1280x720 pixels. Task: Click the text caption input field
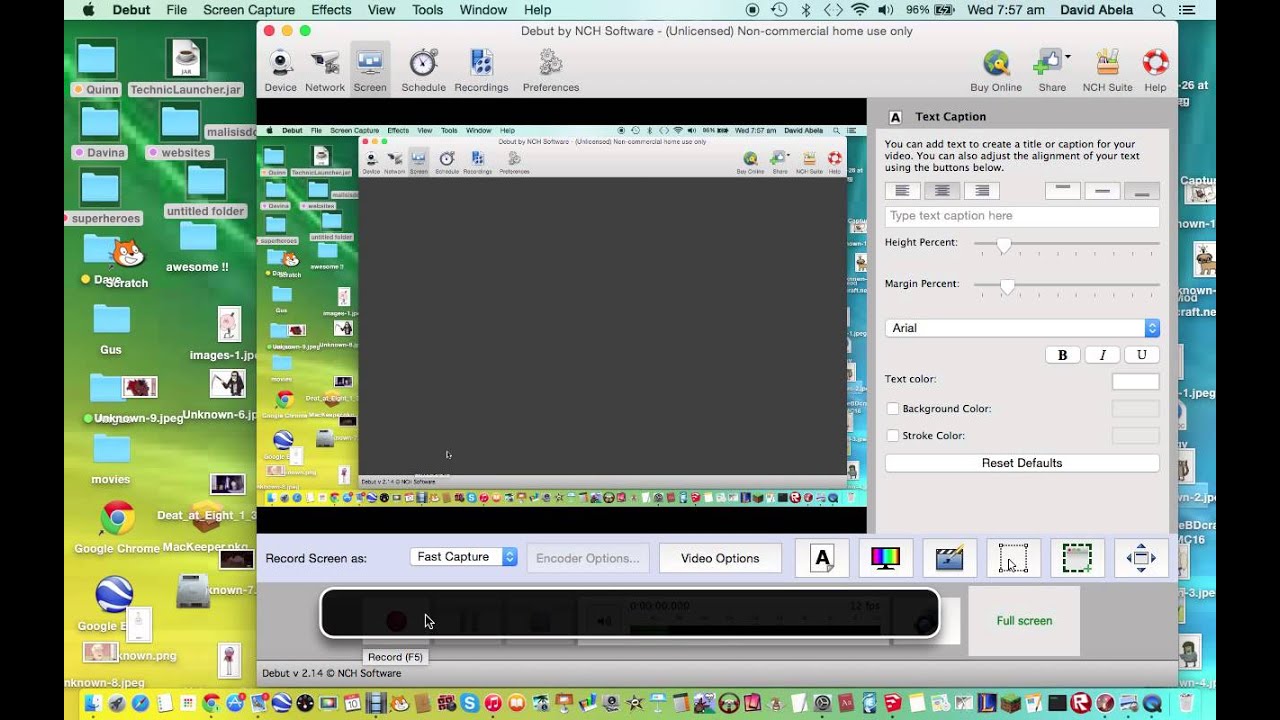click(x=1022, y=216)
